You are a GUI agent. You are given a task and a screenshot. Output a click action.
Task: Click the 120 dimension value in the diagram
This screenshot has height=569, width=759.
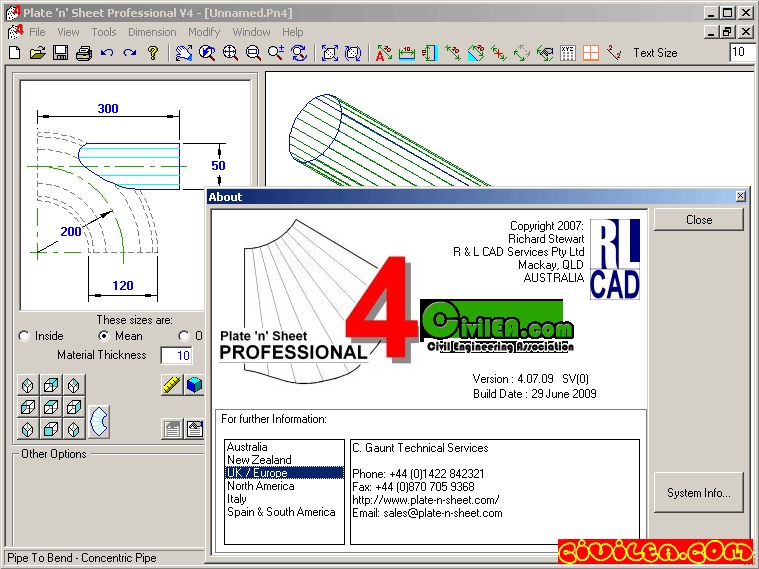(x=122, y=286)
